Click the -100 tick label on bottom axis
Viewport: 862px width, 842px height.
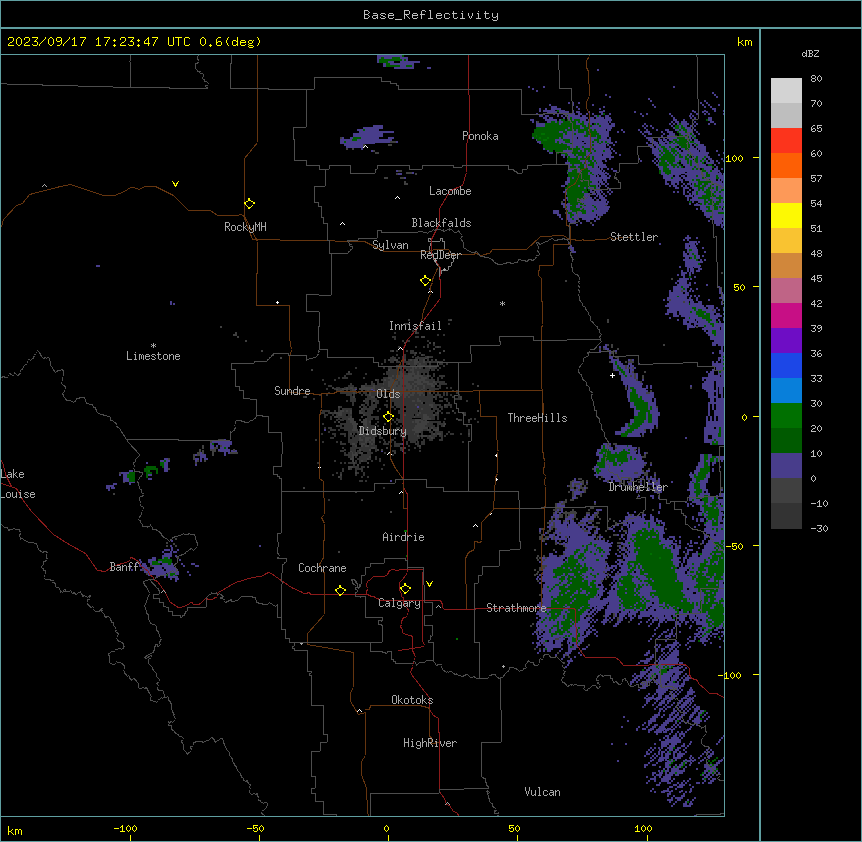125,828
